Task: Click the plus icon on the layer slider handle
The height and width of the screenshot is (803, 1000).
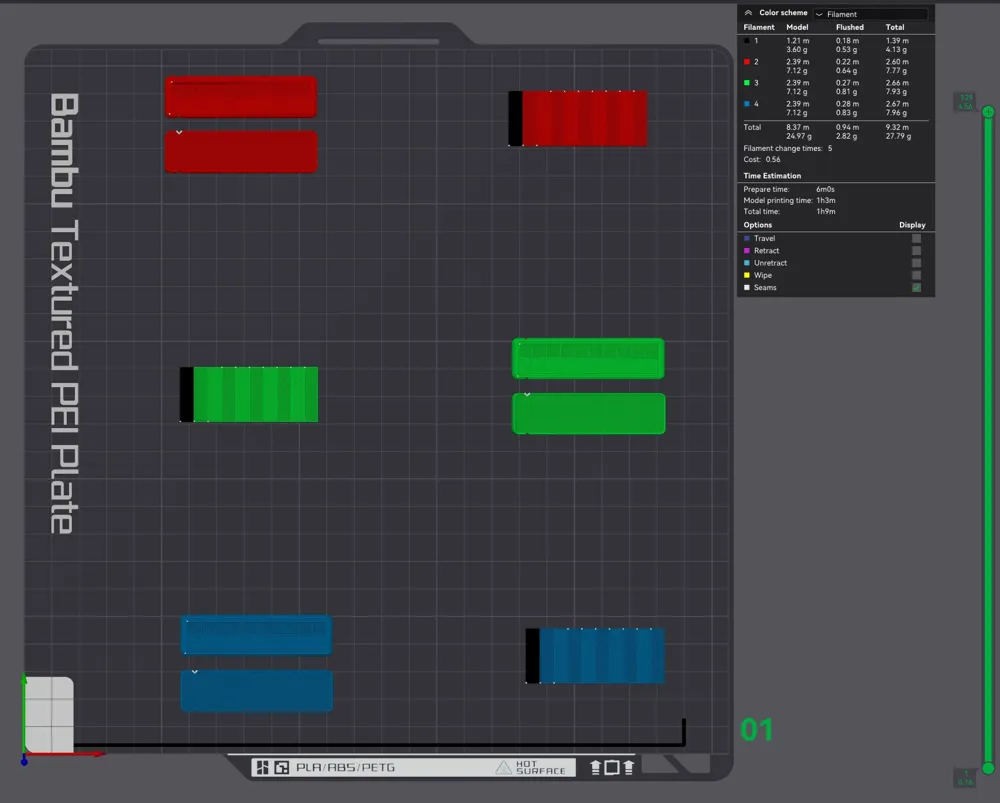Action: tap(987, 113)
